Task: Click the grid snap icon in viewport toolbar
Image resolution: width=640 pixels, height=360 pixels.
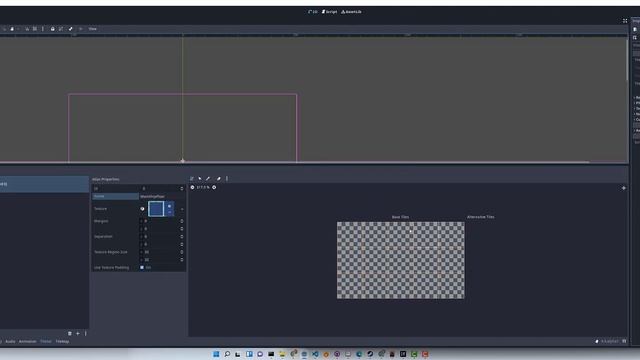Action: (35, 29)
